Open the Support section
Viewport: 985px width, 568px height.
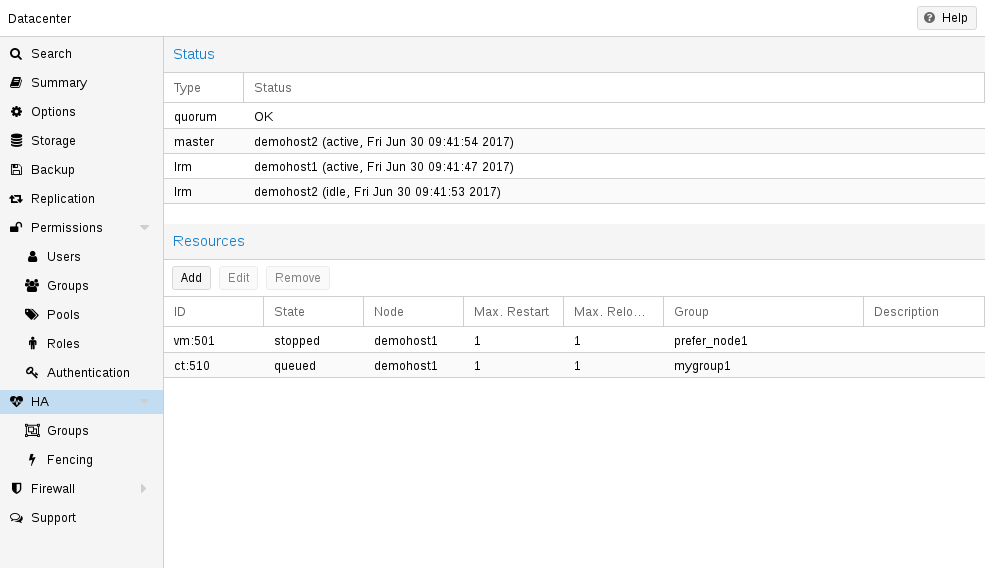53,518
